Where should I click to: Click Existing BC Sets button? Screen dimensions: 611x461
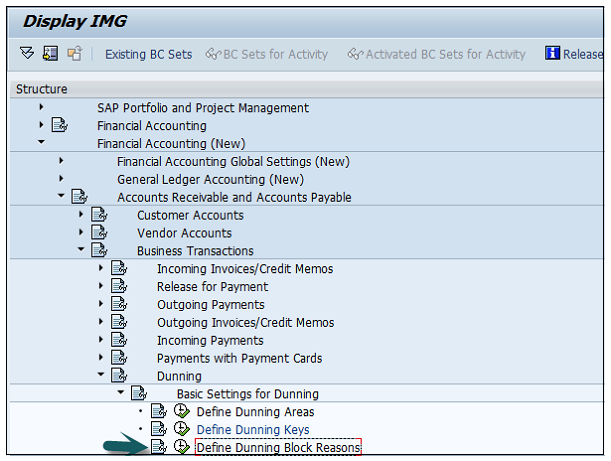(x=148, y=54)
